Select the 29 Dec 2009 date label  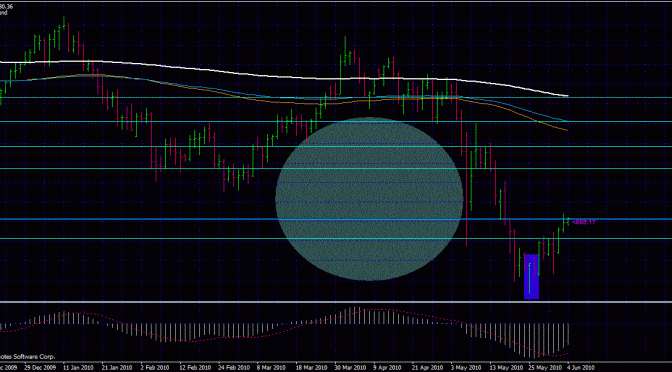(40, 368)
